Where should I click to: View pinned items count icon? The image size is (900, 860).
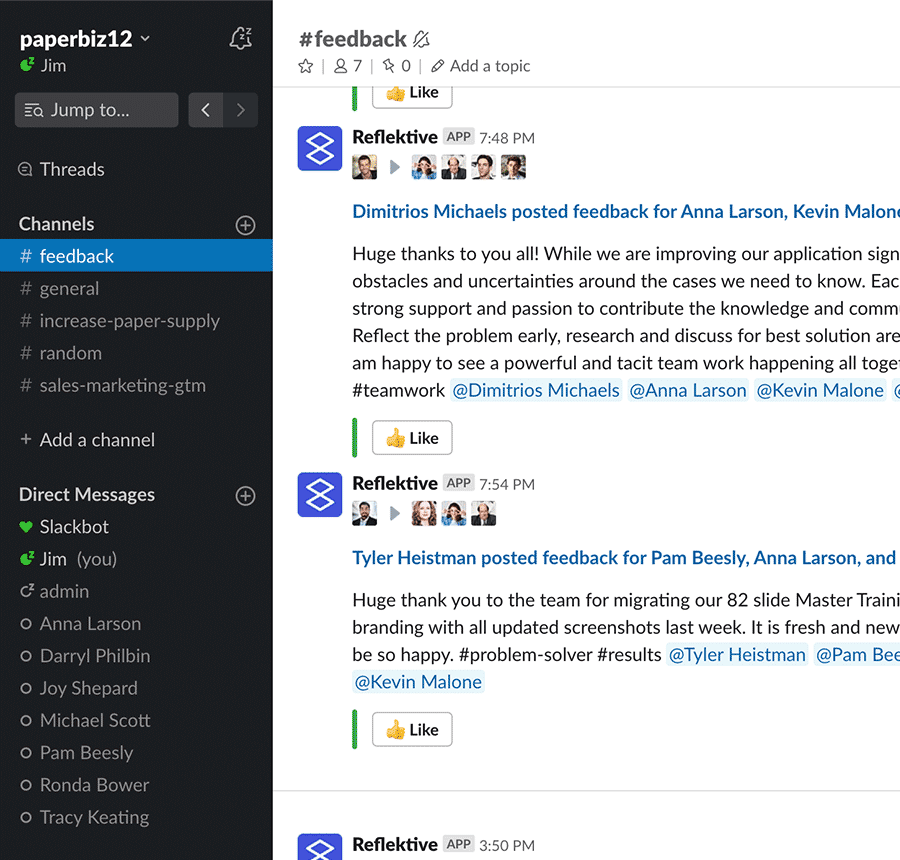pos(397,66)
